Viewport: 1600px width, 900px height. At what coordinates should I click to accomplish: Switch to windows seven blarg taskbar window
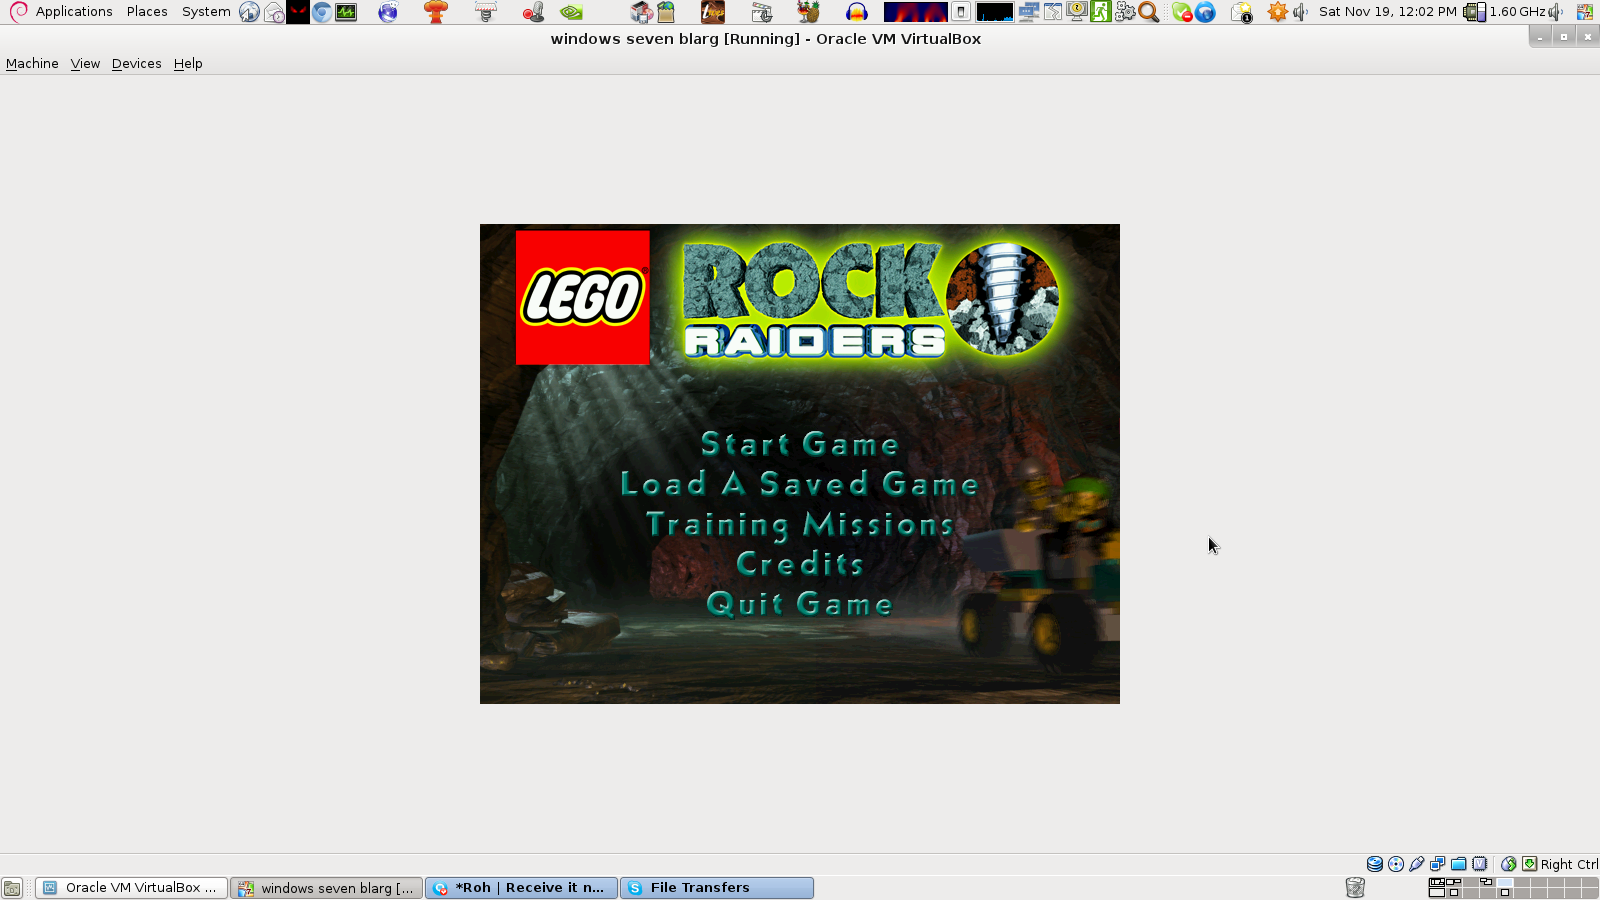(x=327, y=888)
